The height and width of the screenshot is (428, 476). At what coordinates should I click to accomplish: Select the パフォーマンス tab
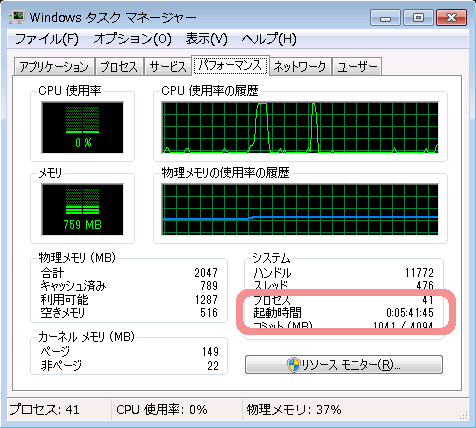click(230, 65)
